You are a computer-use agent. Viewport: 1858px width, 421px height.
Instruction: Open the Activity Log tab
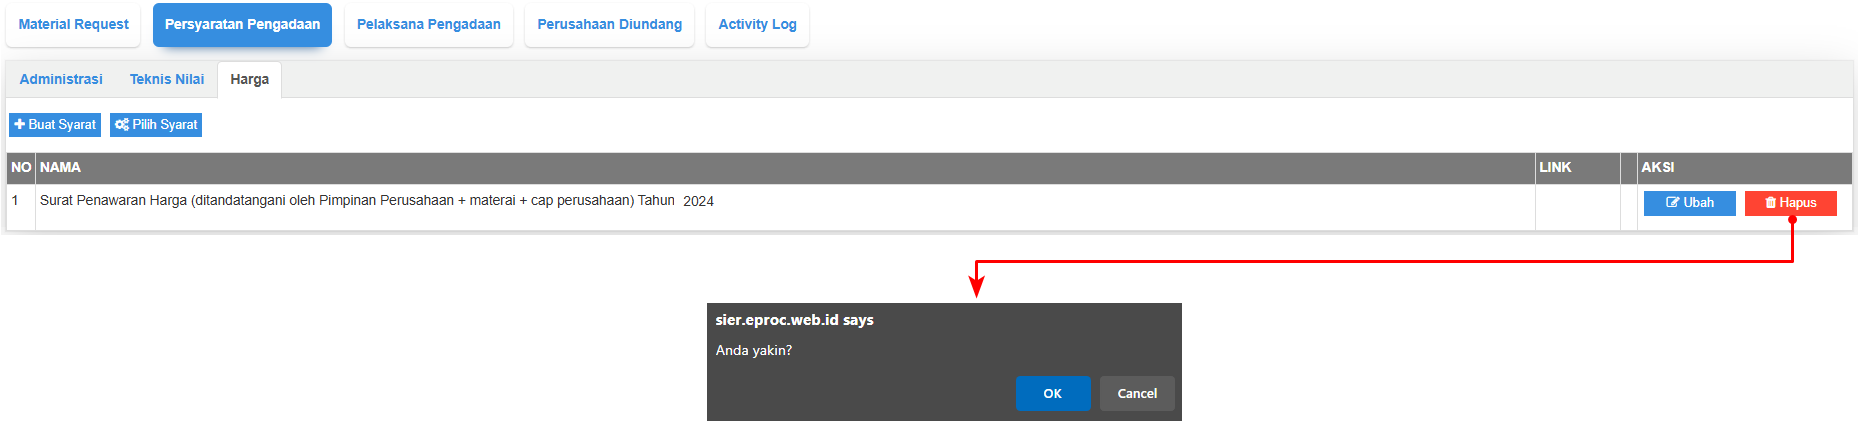(757, 25)
